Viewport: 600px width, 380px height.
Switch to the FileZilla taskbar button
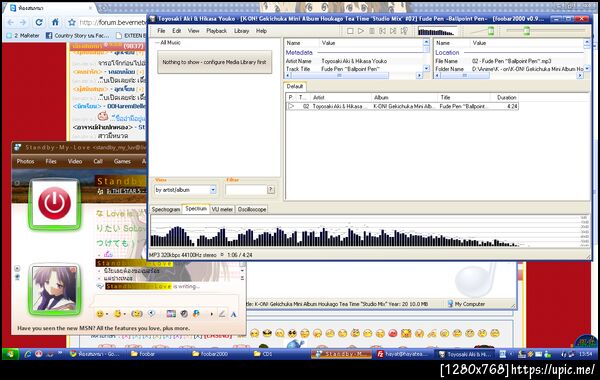(x=404, y=354)
